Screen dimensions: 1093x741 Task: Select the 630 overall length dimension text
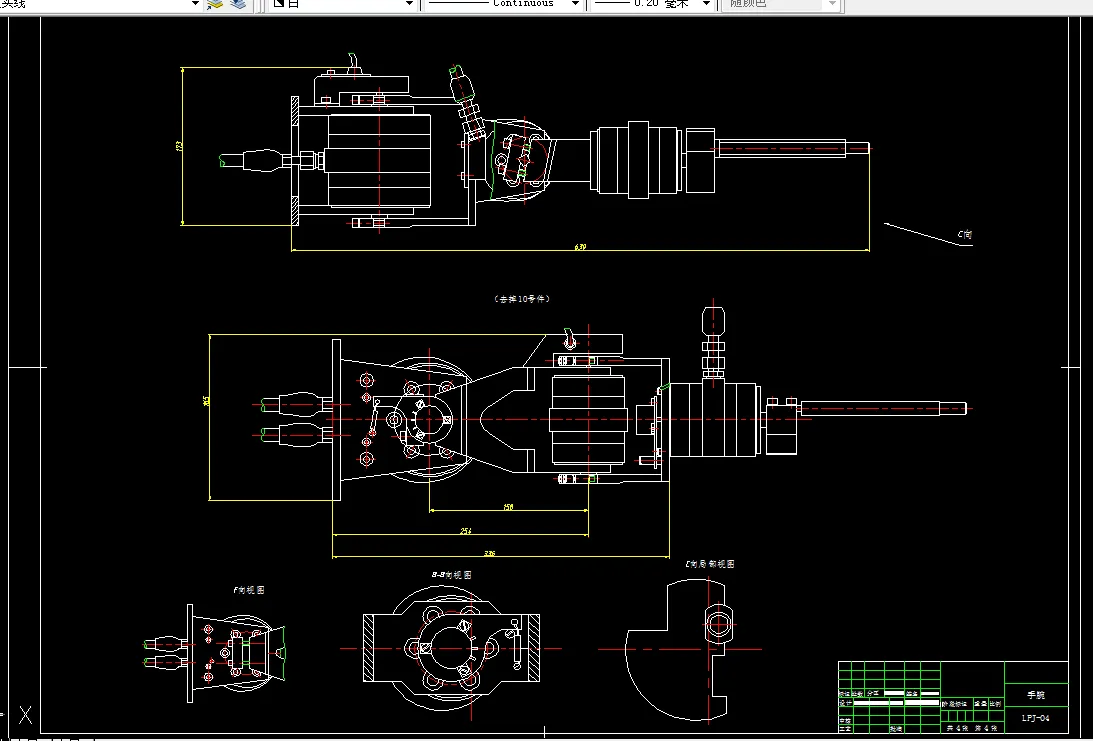[580, 247]
